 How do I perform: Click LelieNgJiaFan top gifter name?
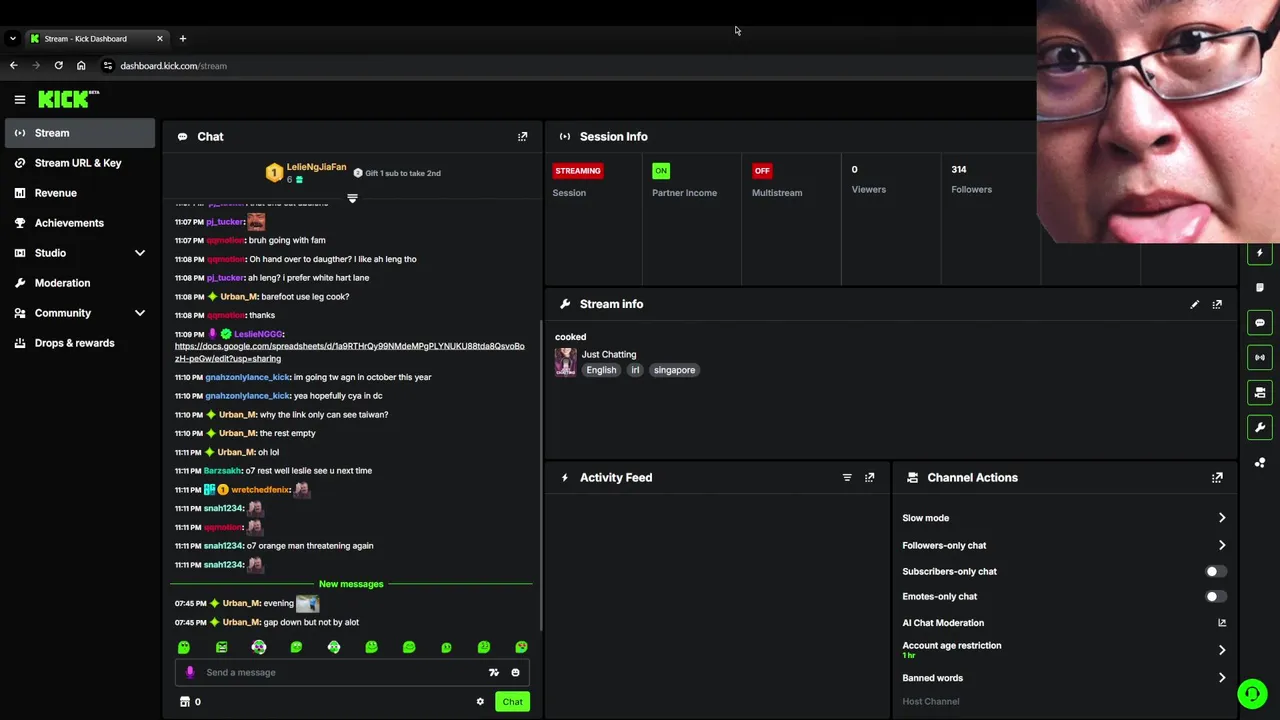[316, 167]
